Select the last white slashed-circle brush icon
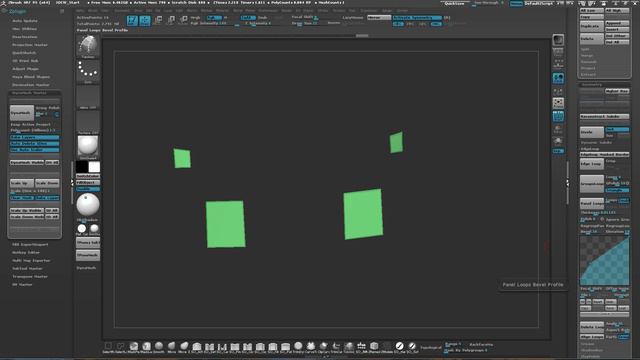The image size is (640, 360). tap(412, 347)
